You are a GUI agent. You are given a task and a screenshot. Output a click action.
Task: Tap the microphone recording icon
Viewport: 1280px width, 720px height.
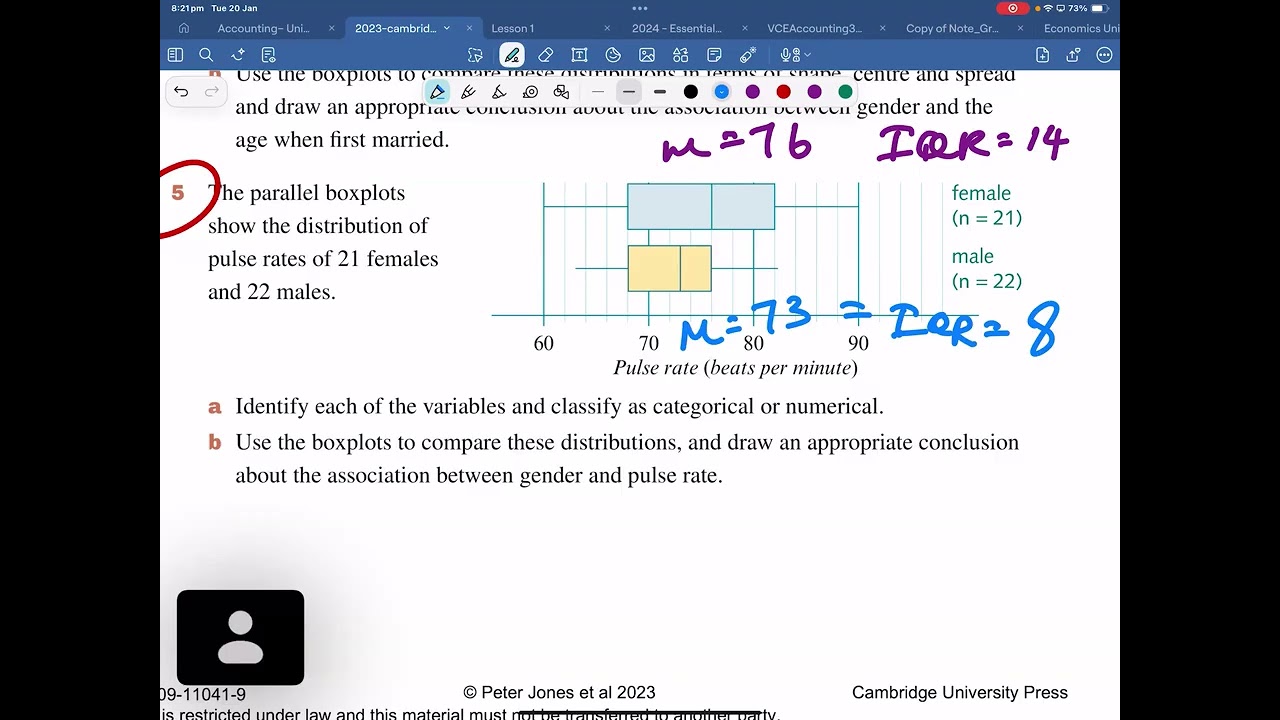(x=789, y=55)
